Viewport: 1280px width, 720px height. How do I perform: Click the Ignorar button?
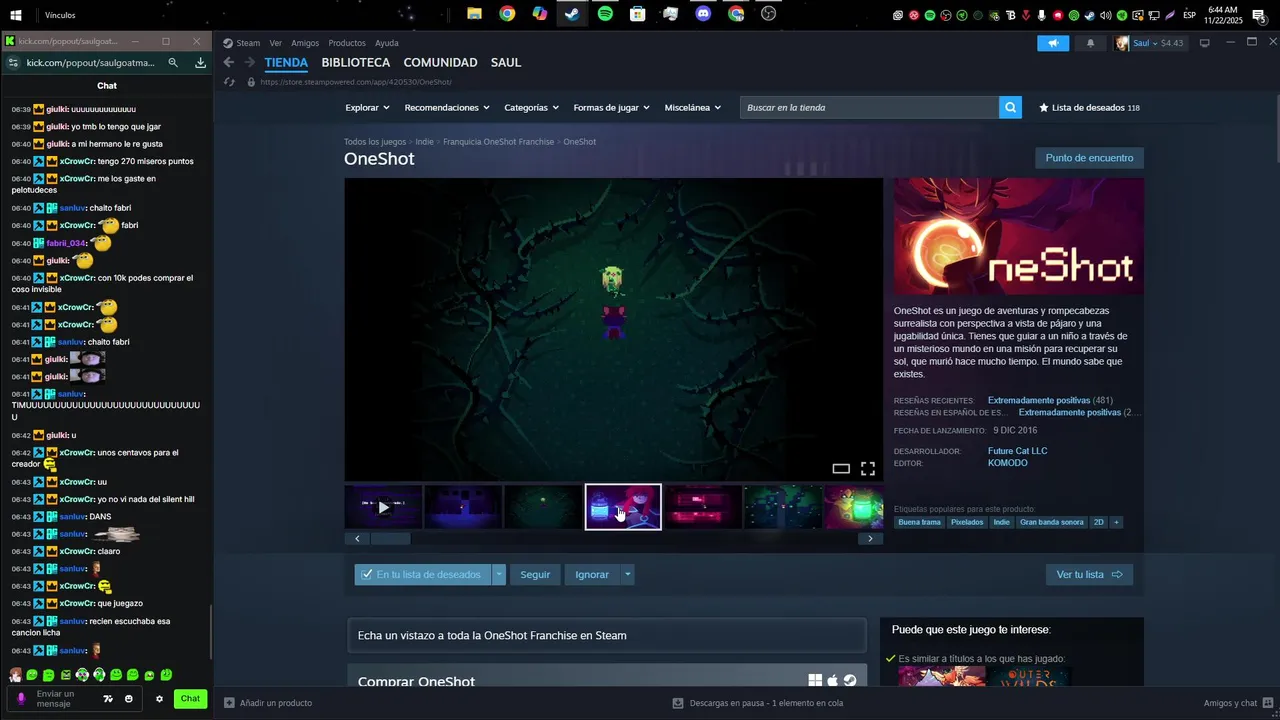592,575
